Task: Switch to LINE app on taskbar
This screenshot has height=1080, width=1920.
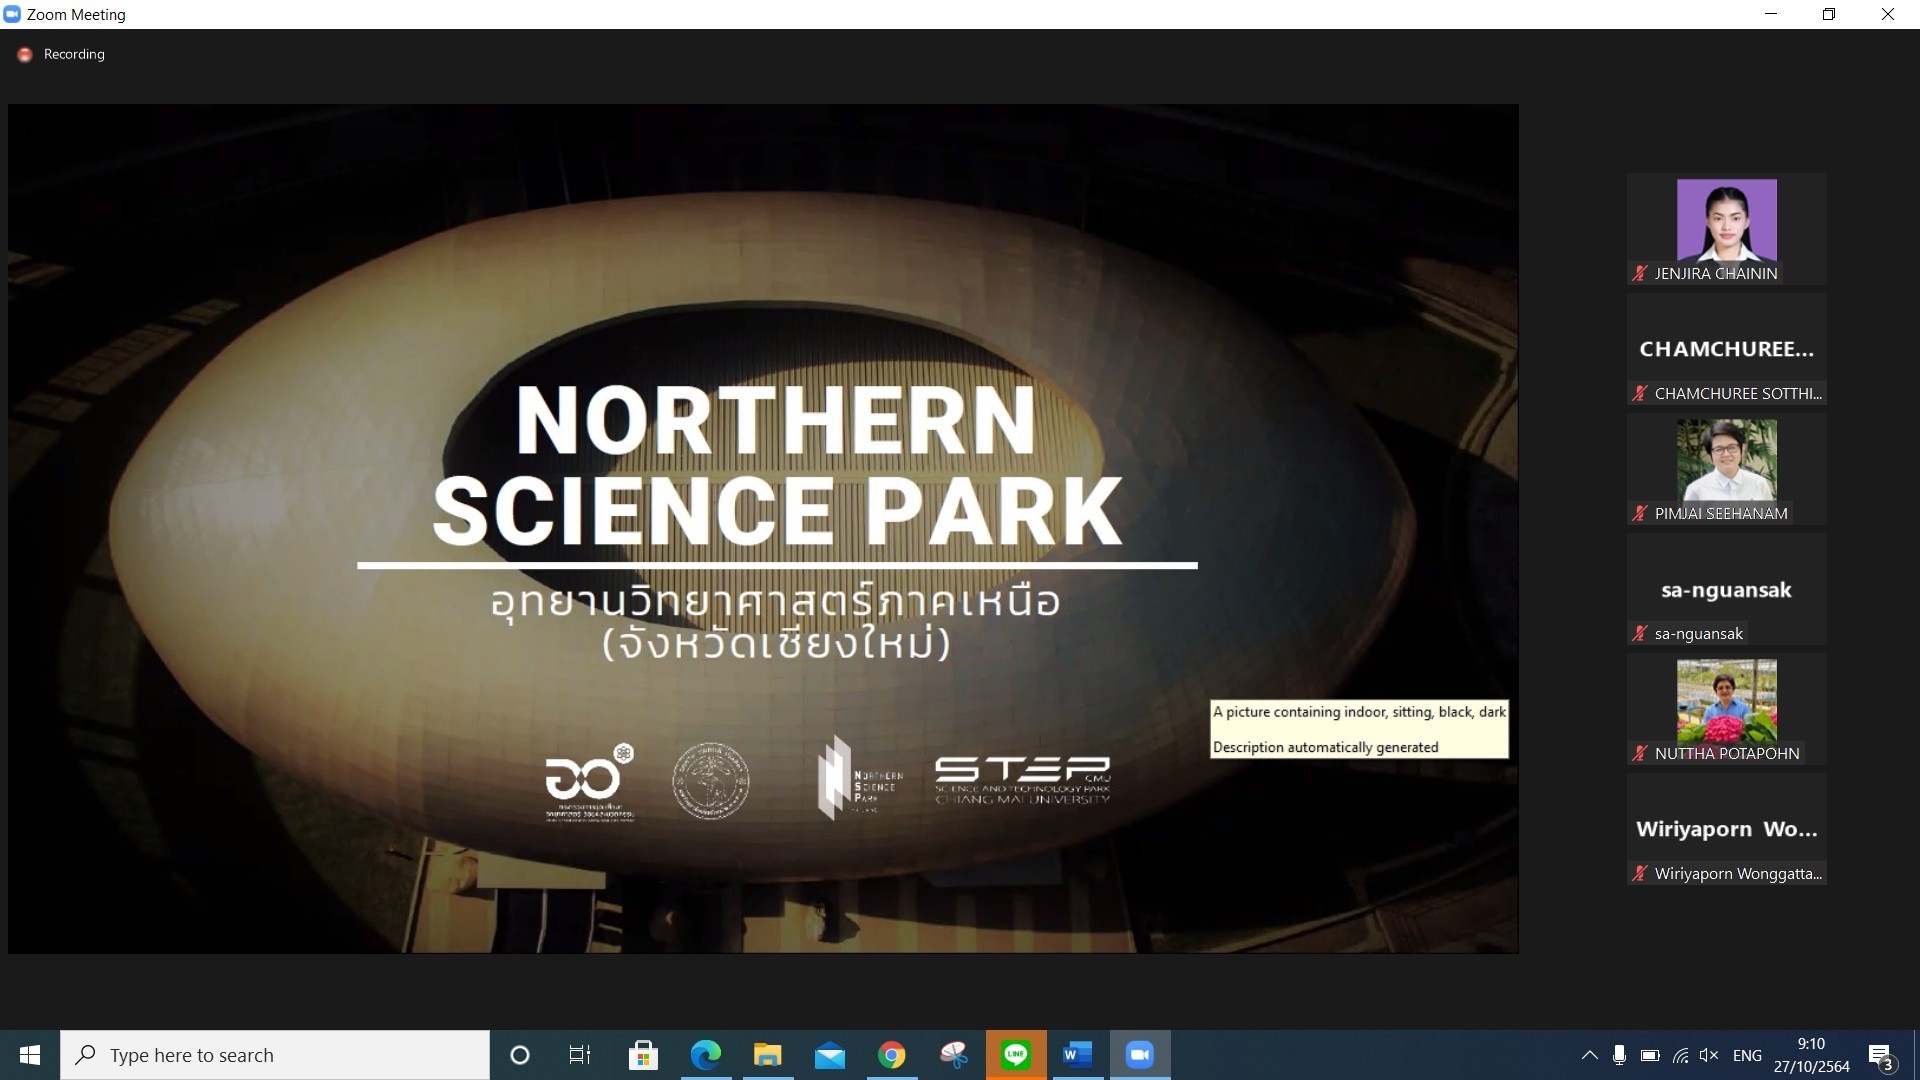Action: pyautogui.click(x=1016, y=1055)
